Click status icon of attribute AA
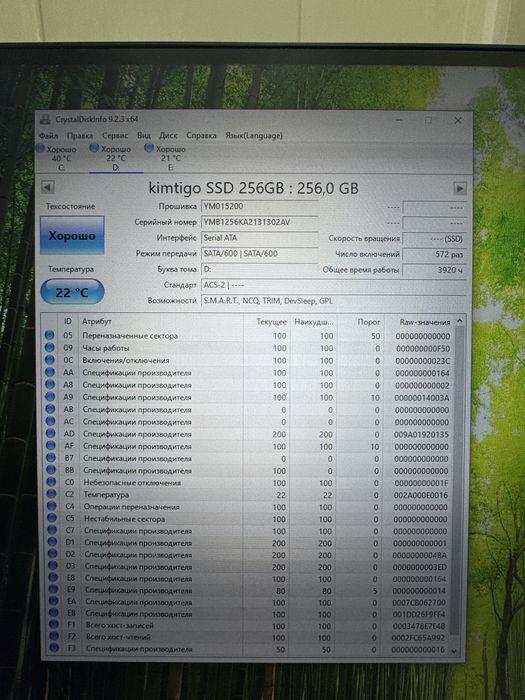Screen dimensions: 525x700 50,372
